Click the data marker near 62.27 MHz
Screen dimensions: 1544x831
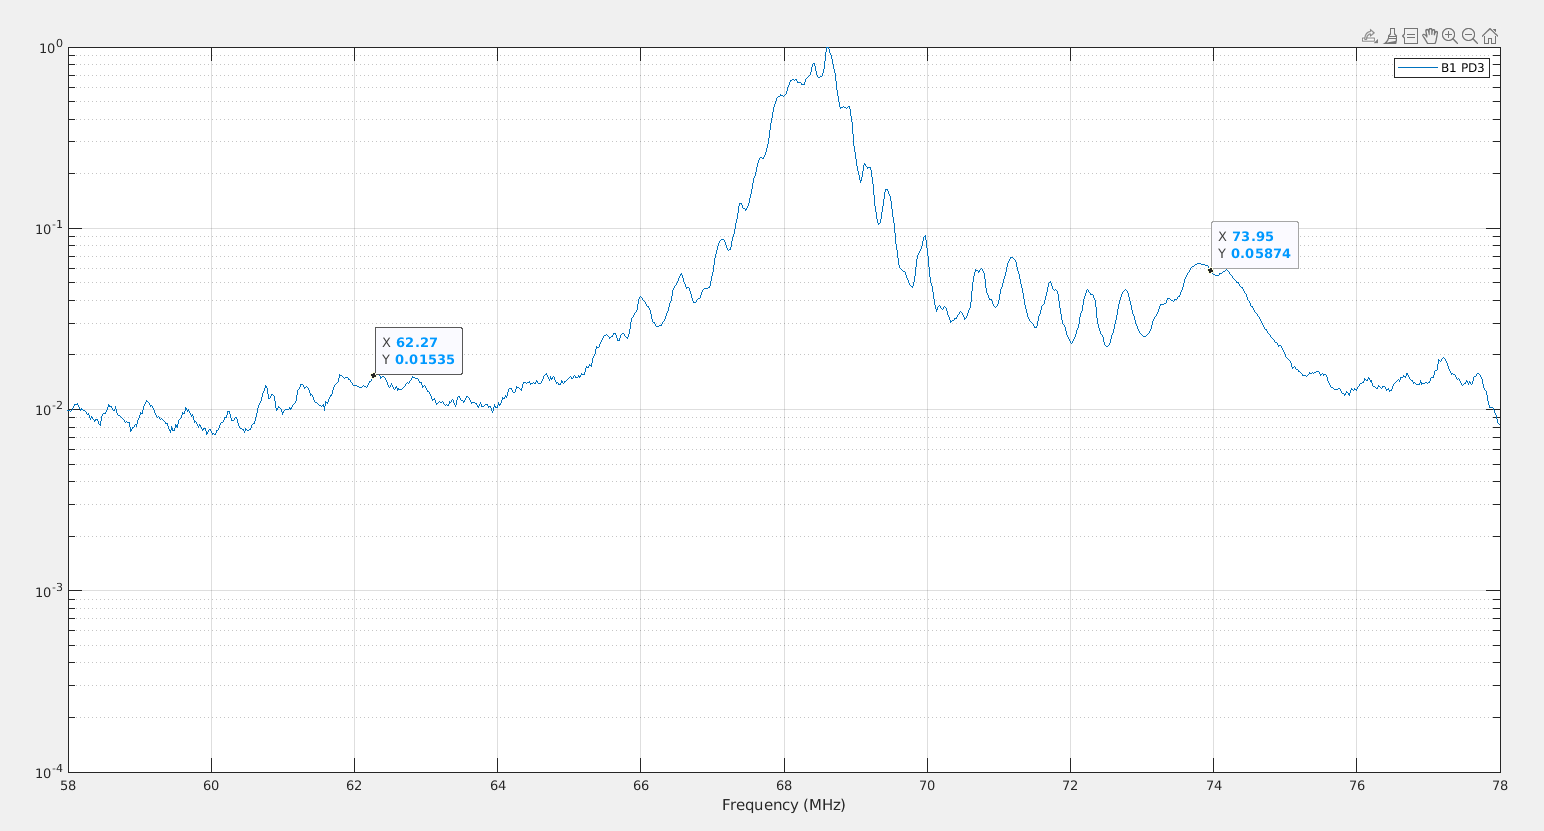(x=373, y=376)
